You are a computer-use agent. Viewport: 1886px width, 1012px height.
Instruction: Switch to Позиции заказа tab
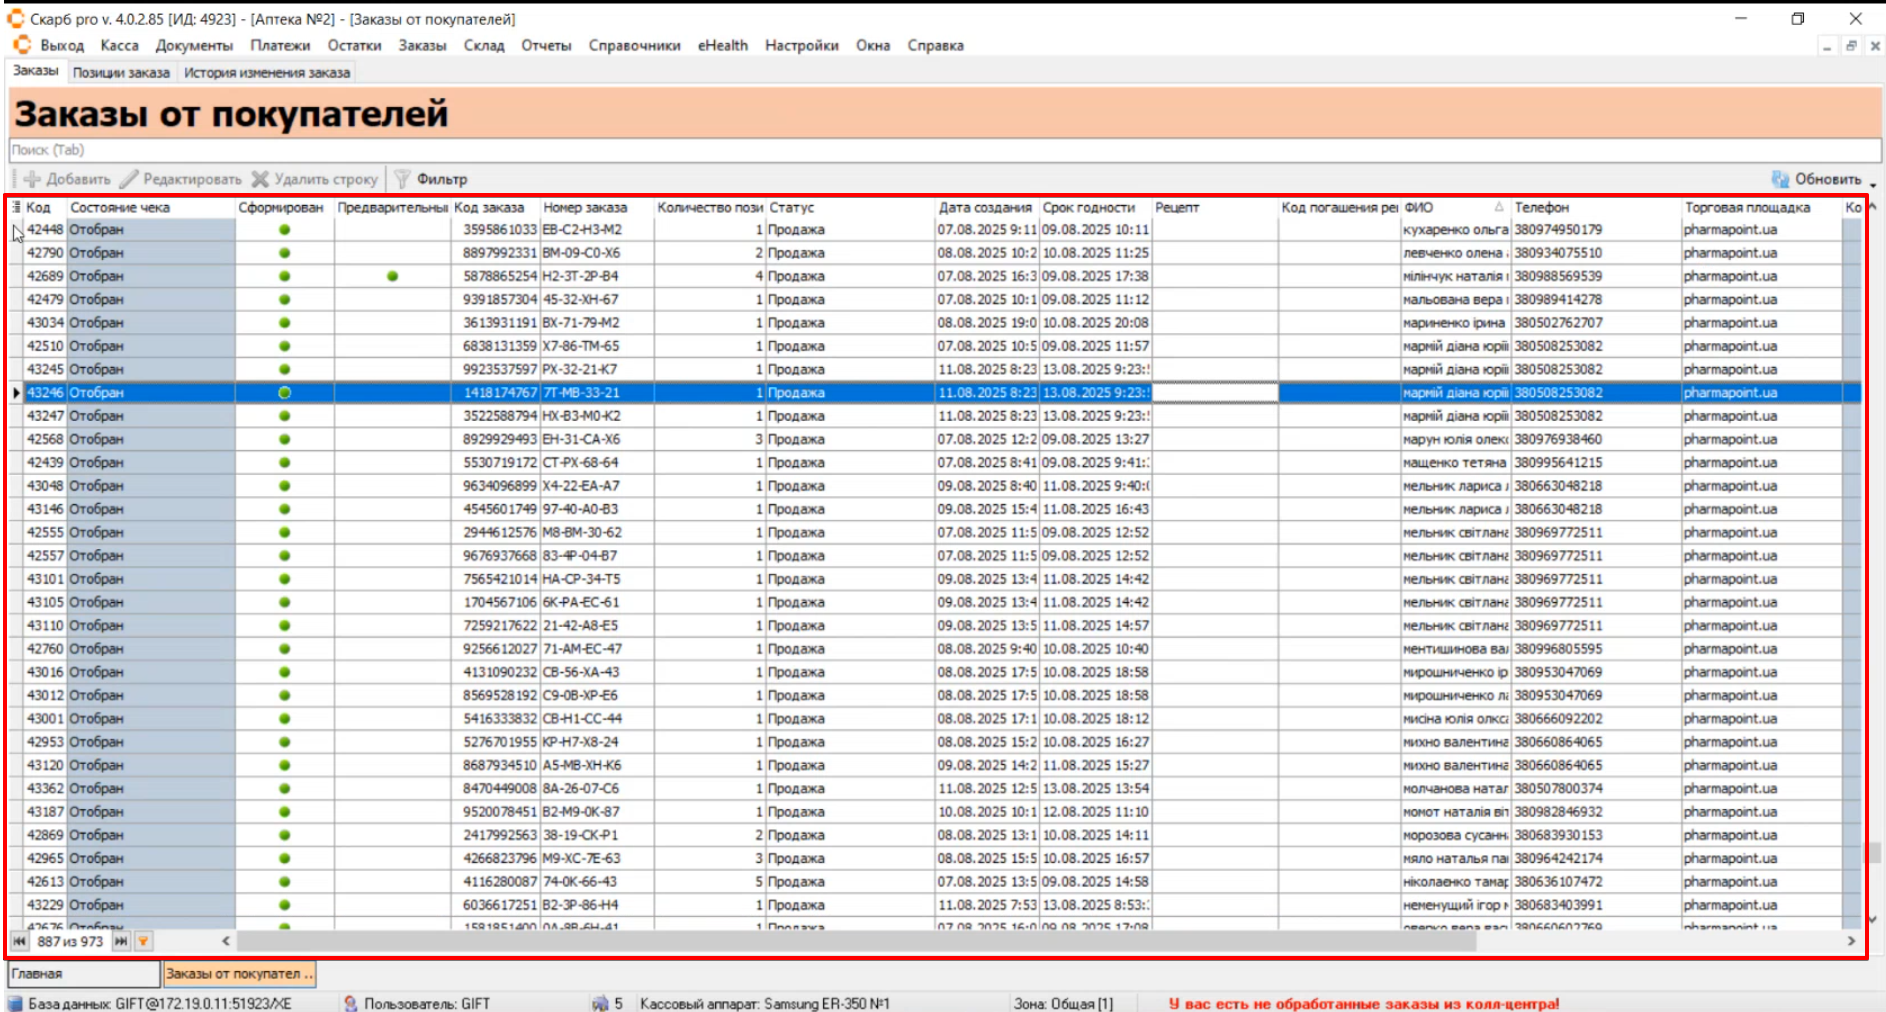[x=121, y=72]
